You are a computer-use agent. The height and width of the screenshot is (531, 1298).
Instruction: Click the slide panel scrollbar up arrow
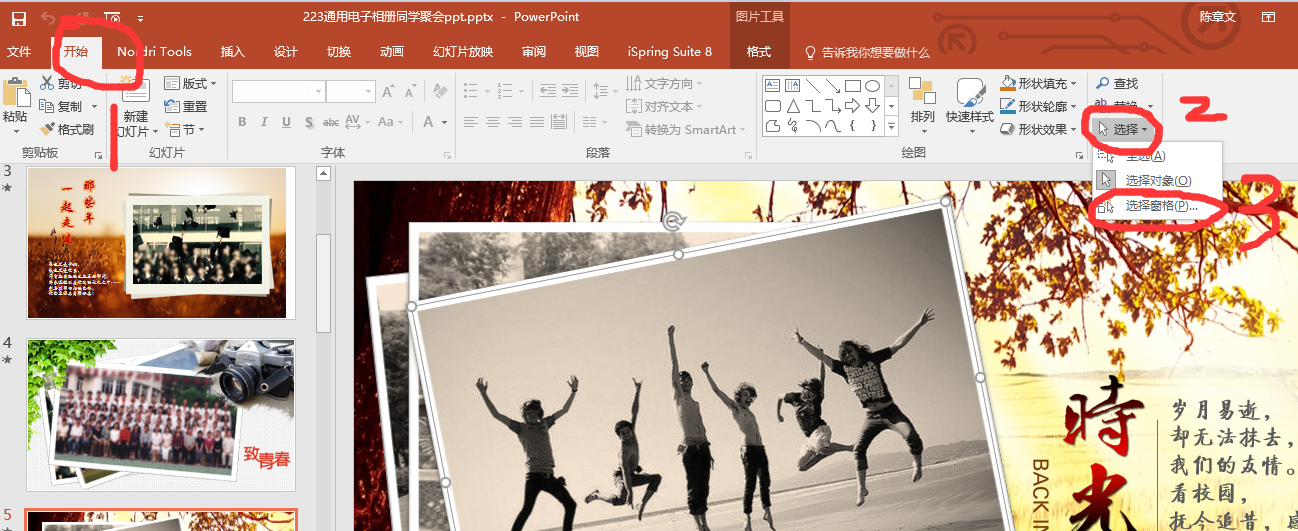click(324, 174)
